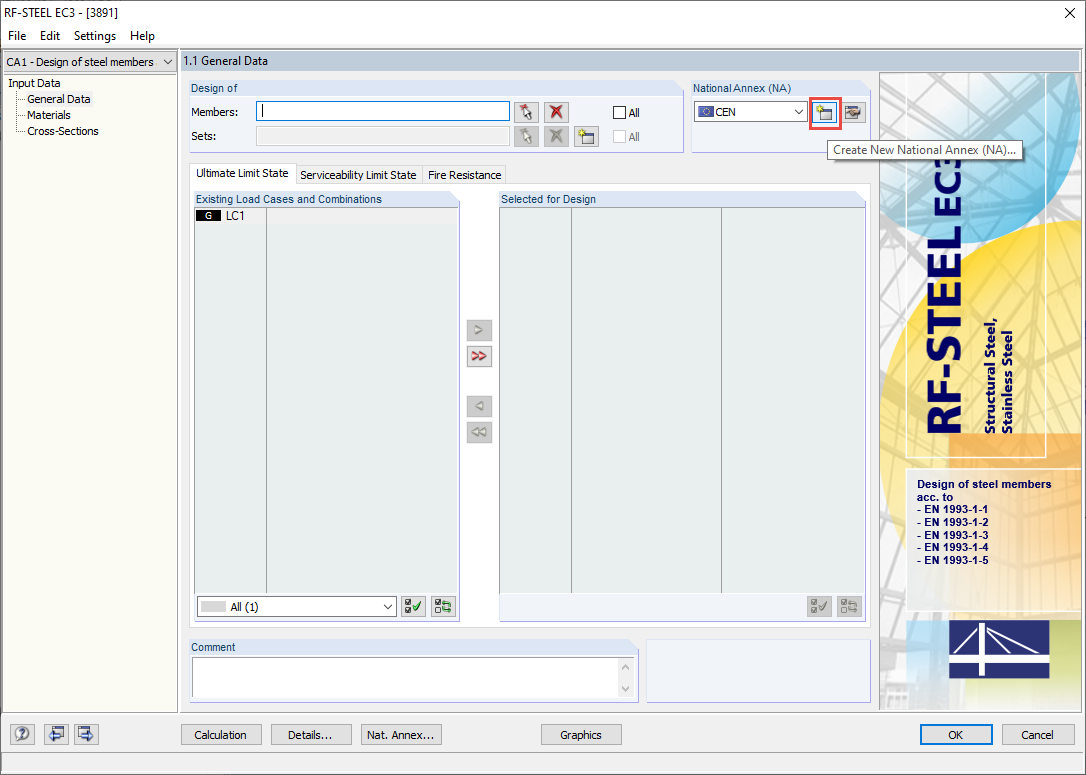Remove selected load case with left arrow

click(x=479, y=406)
